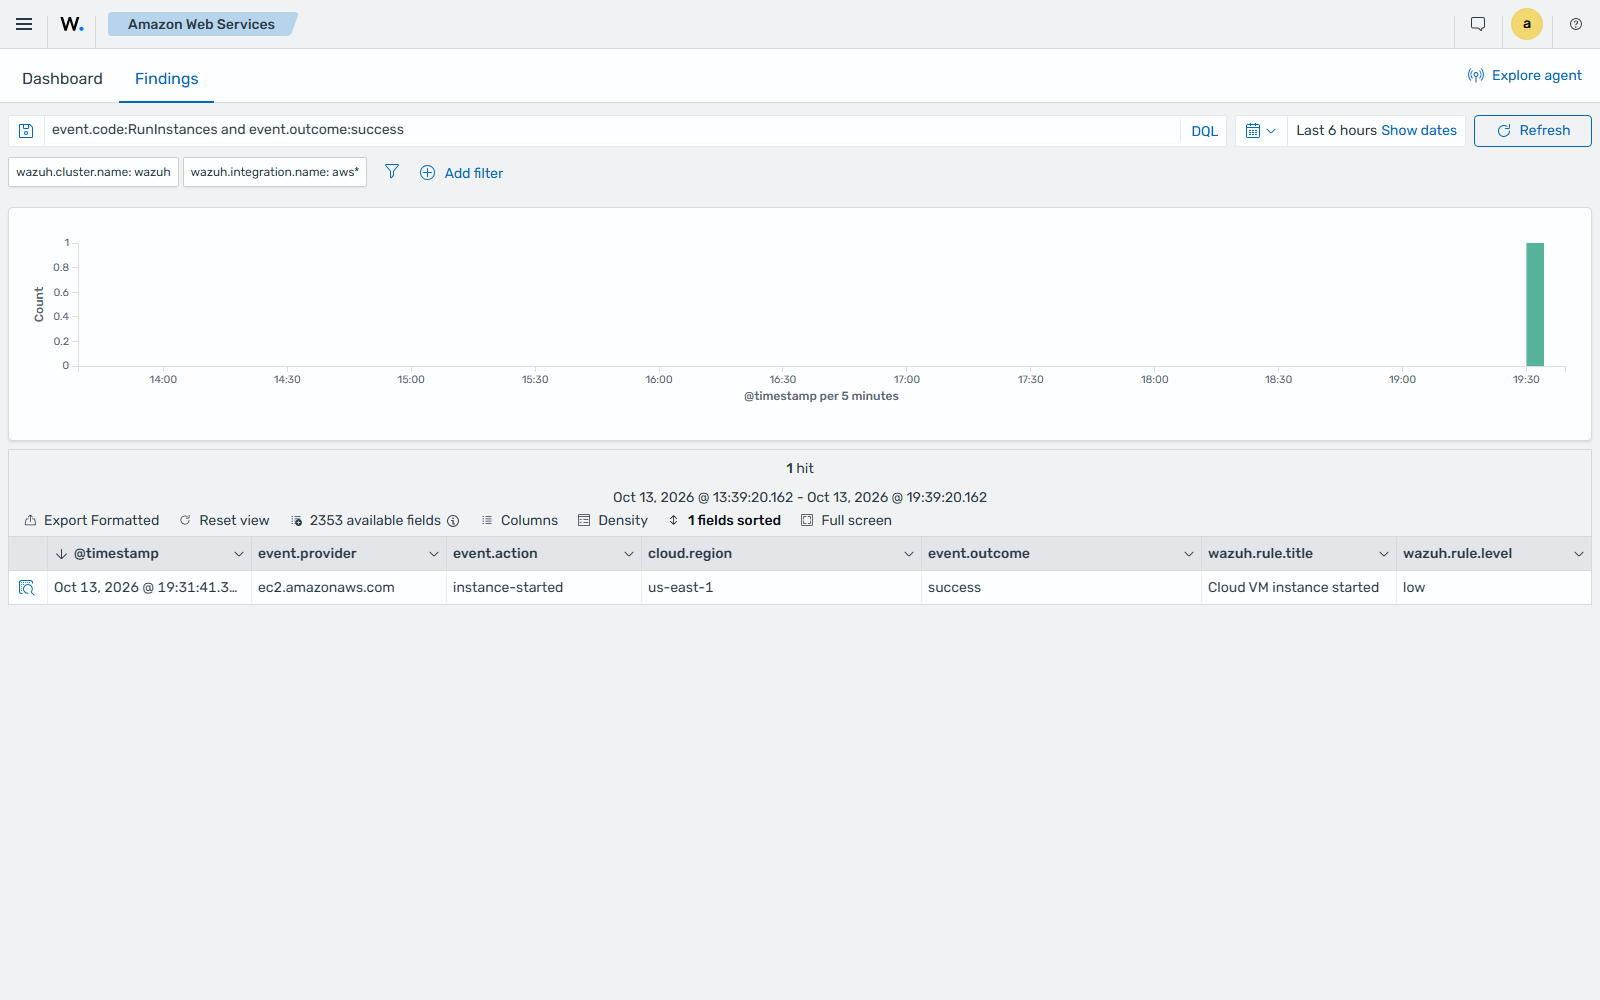Open the hamburger navigation menu
Image resolution: width=1600 pixels, height=1000 pixels.
24,24
